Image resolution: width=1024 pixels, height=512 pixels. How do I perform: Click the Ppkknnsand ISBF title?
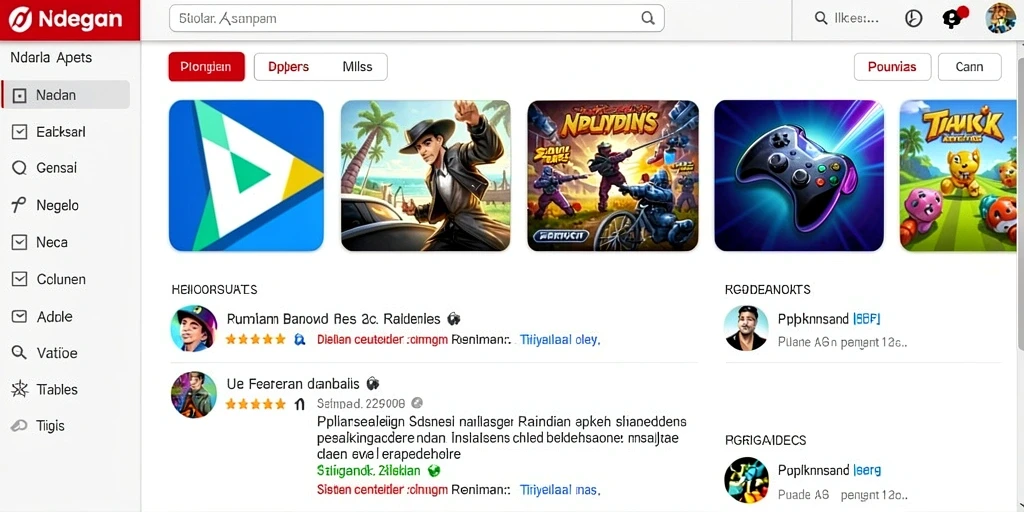click(829, 319)
